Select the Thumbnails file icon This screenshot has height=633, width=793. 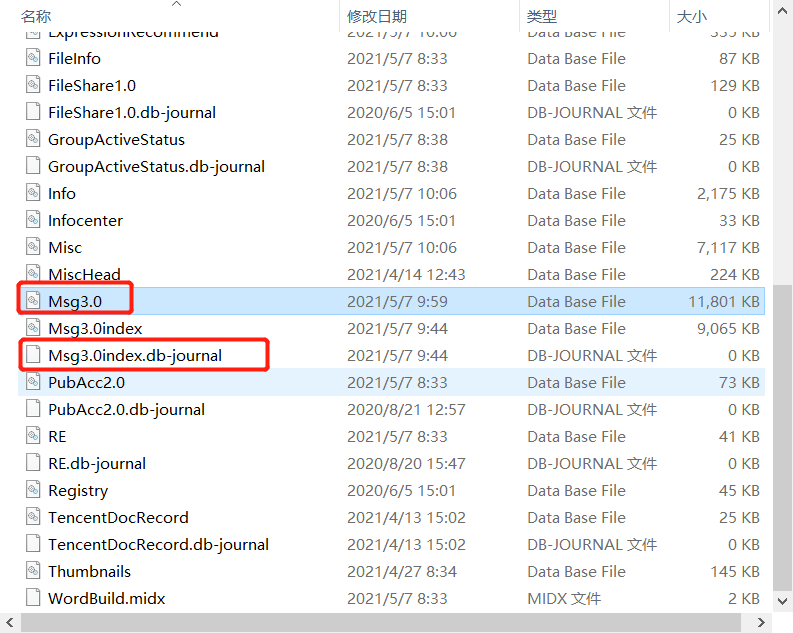click(34, 571)
